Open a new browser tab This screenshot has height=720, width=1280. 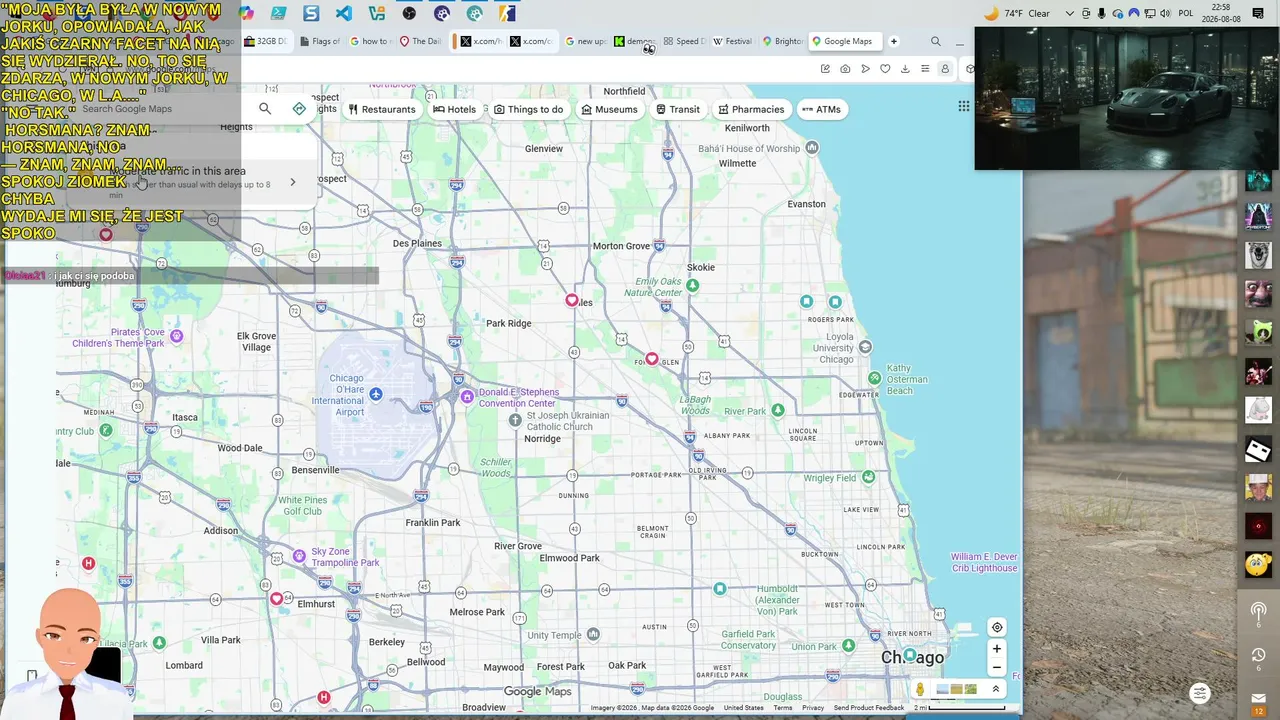point(894,42)
